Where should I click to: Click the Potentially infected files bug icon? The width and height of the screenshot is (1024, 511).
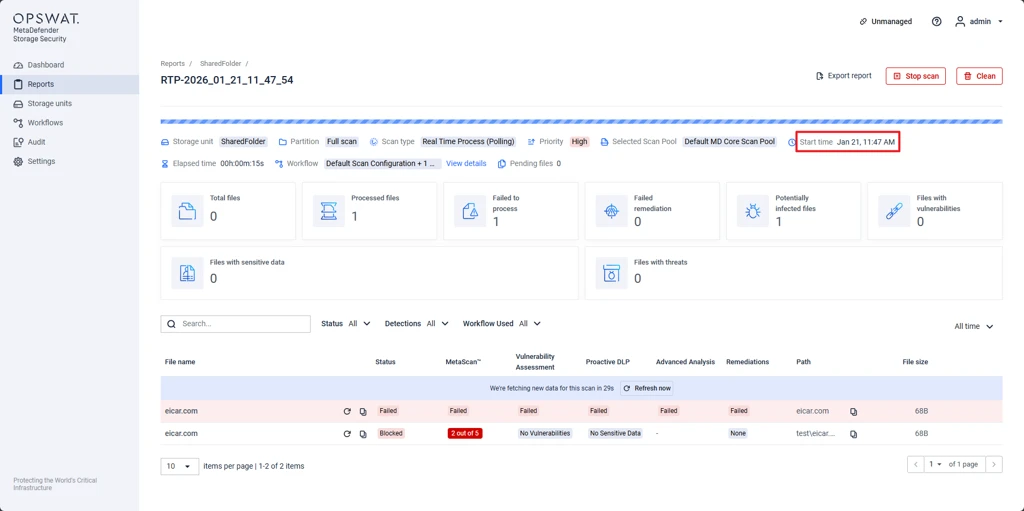click(752, 211)
